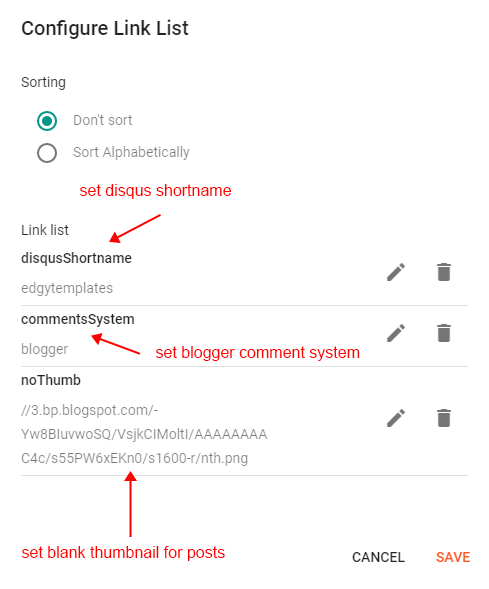Screen dimensions: 489x589
Task: Click the Link list section label
Action: point(45,230)
